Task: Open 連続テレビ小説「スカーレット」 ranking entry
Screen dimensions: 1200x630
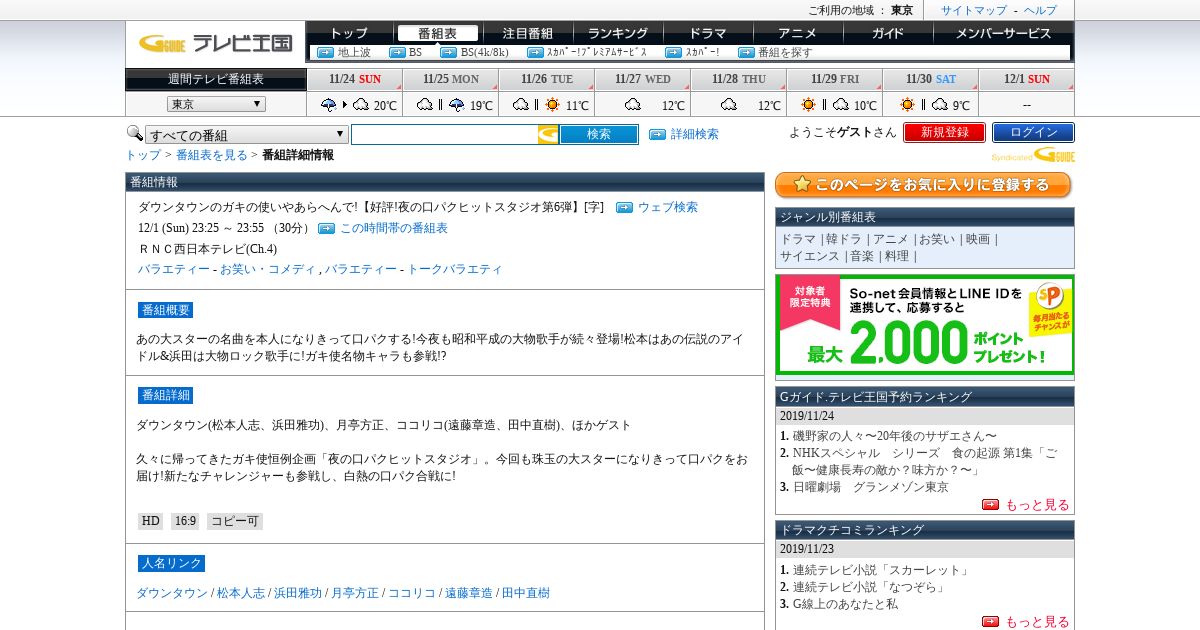Action: click(x=882, y=570)
